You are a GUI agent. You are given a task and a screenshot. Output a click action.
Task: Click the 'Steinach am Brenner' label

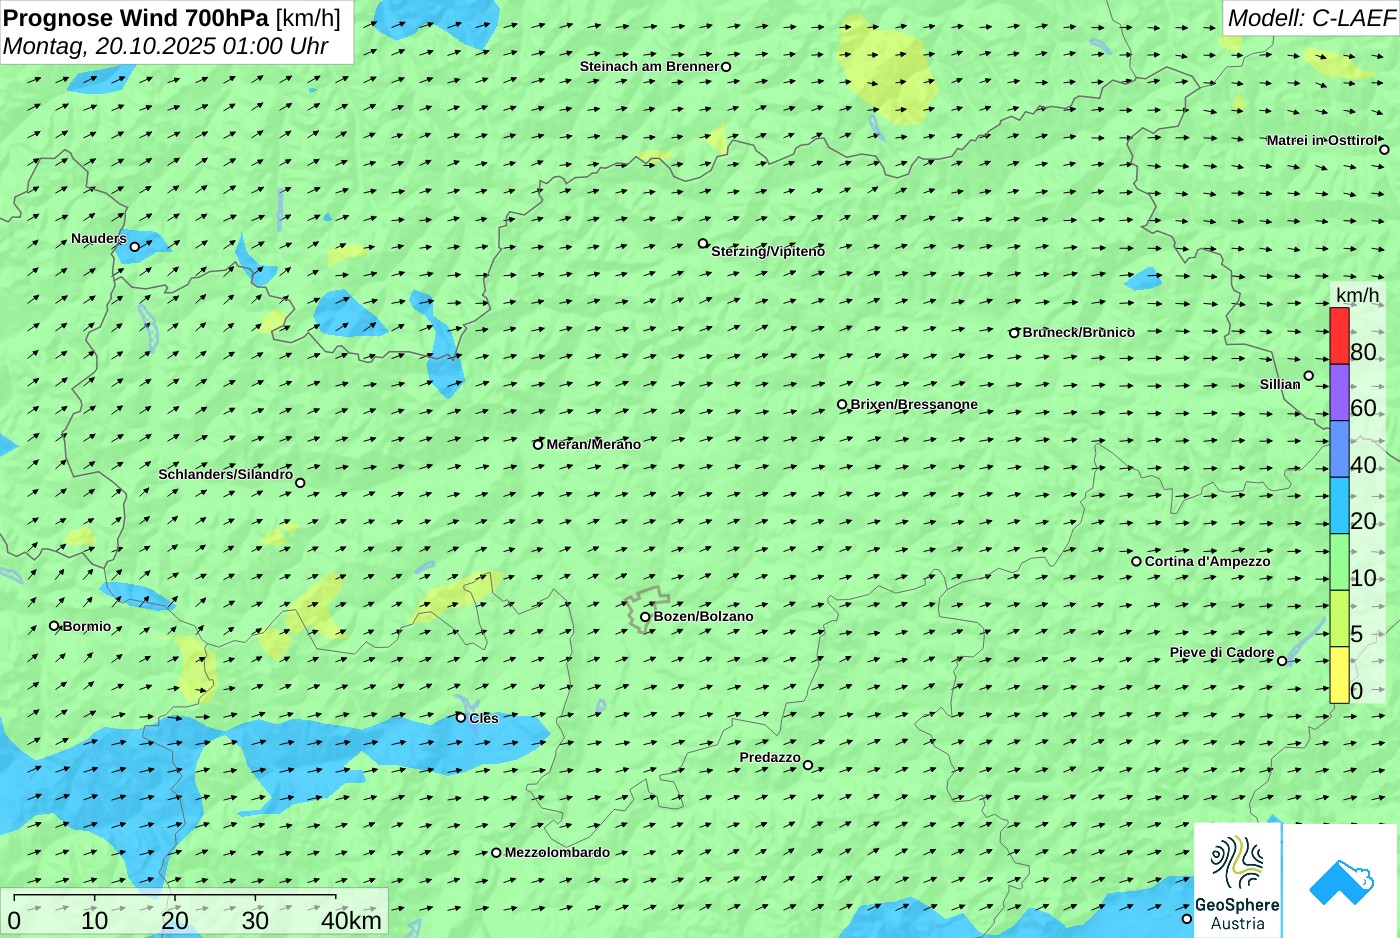point(649,67)
